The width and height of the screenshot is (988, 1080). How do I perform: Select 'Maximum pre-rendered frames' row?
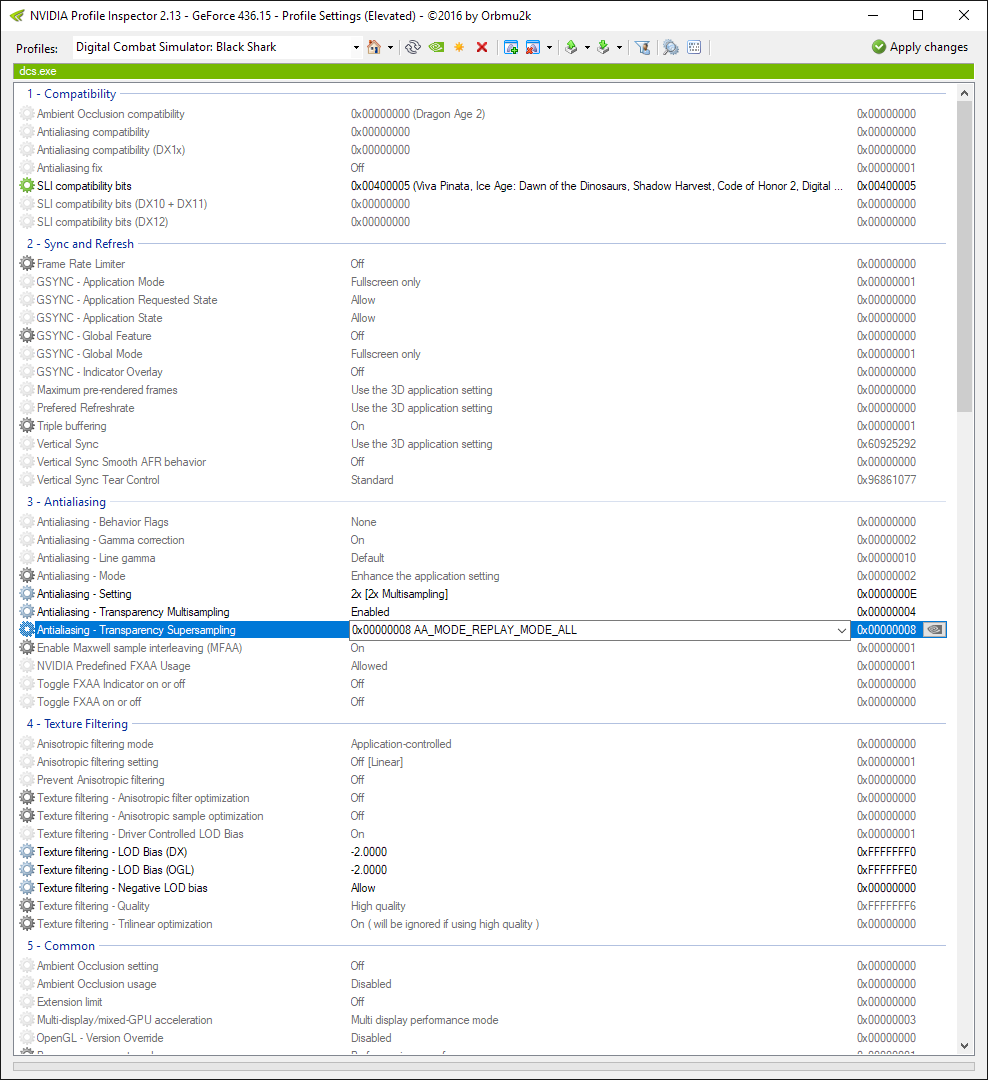(x=482, y=390)
